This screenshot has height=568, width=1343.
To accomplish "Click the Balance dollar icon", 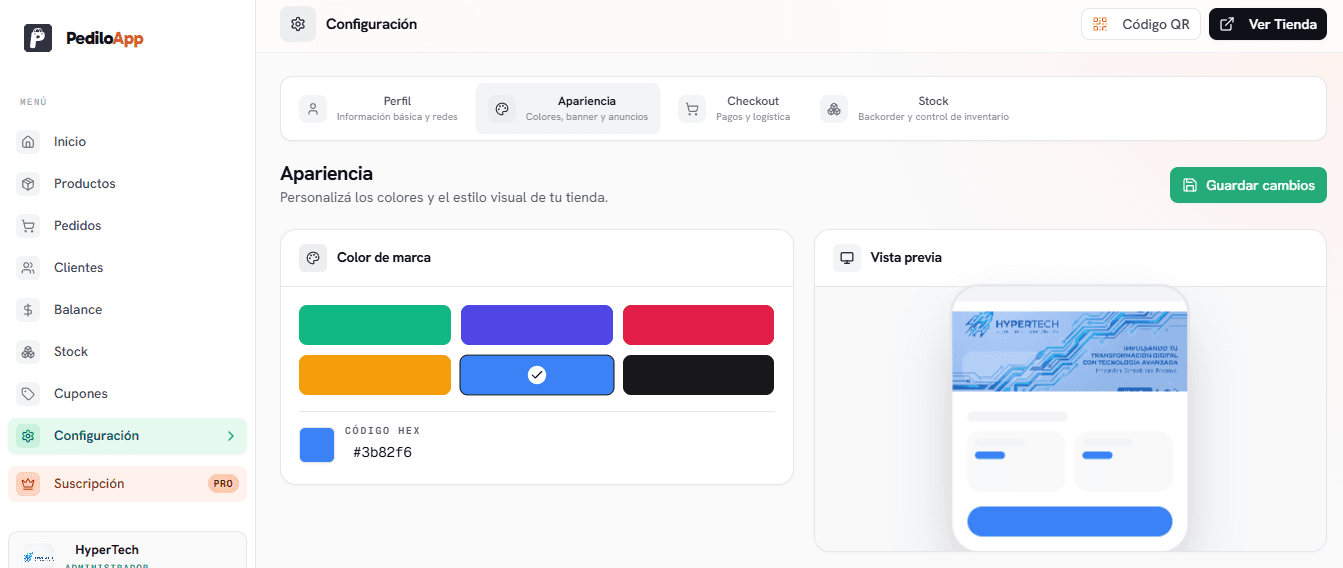I will tap(28, 310).
